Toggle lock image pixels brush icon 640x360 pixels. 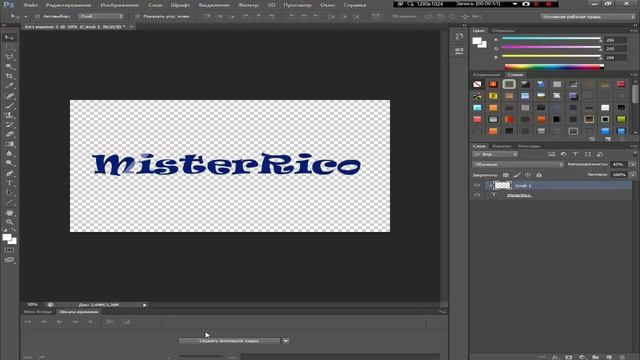click(x=517, y=175)
